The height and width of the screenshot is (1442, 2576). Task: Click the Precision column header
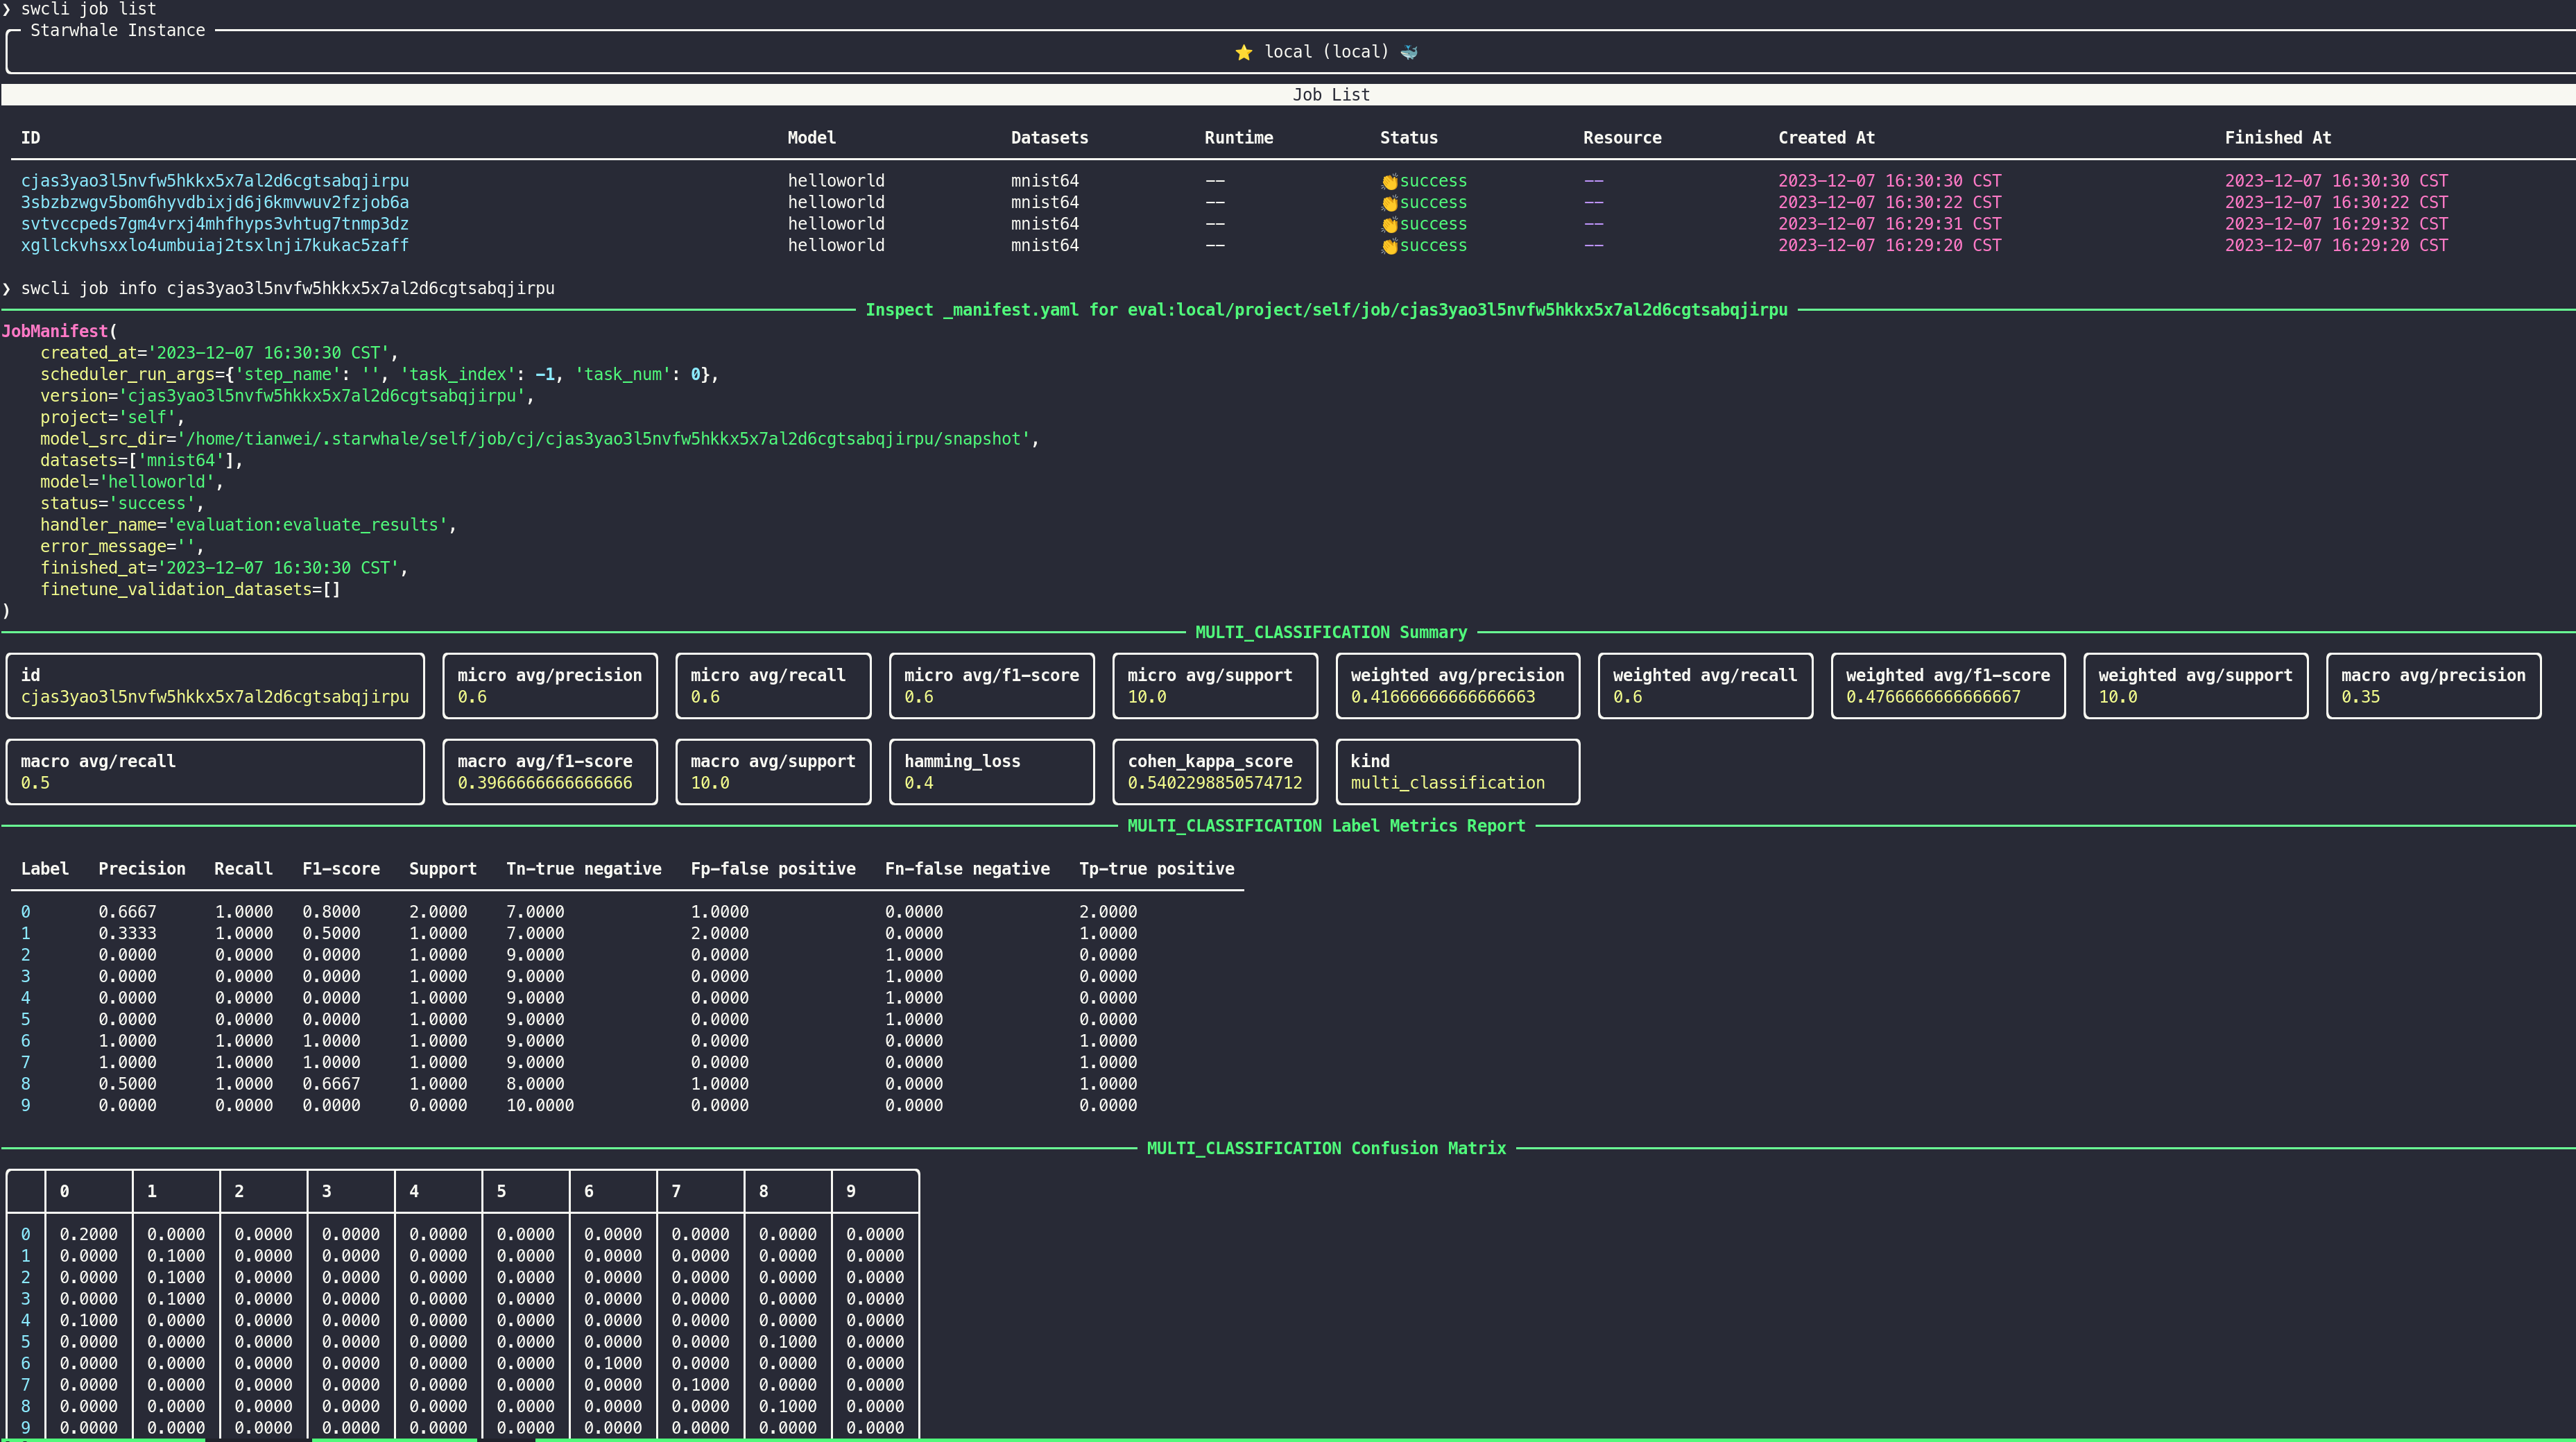click(142, 869)
